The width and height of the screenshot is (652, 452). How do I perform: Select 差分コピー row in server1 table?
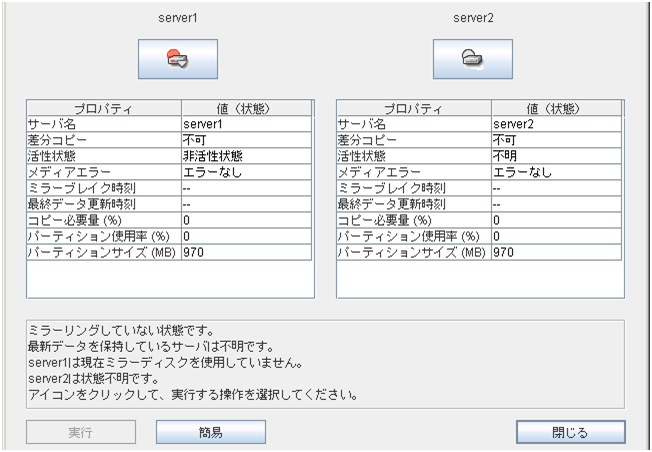(103, 140)
